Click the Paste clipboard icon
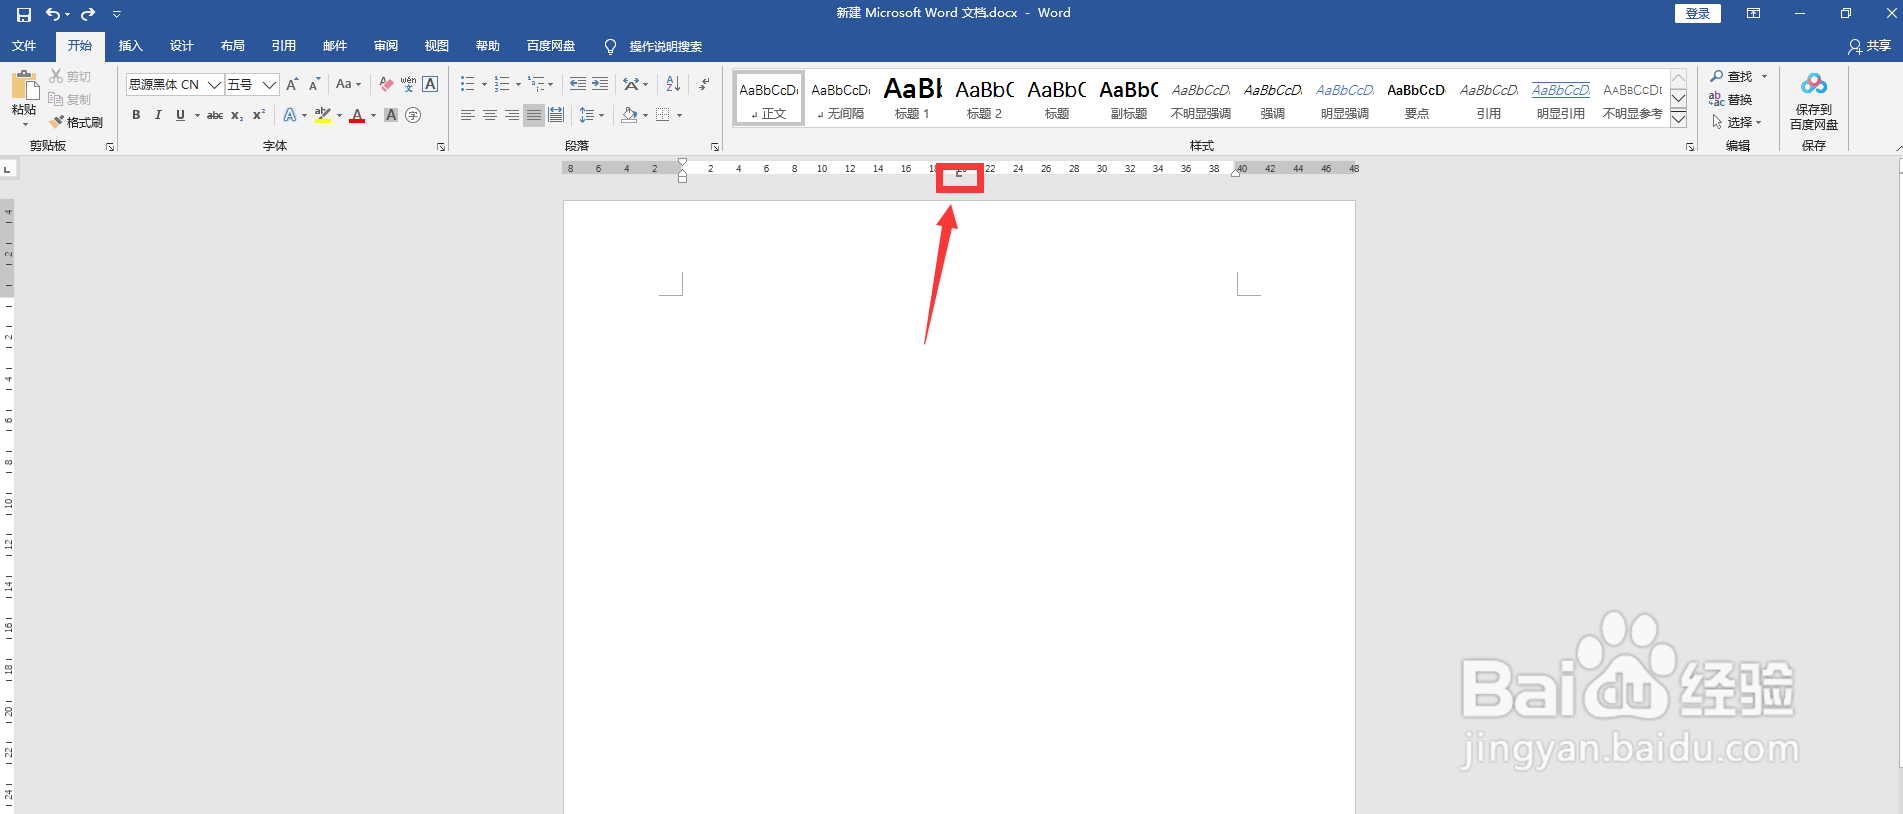This screenshot has height=814, width=1903. coord(24,85)
